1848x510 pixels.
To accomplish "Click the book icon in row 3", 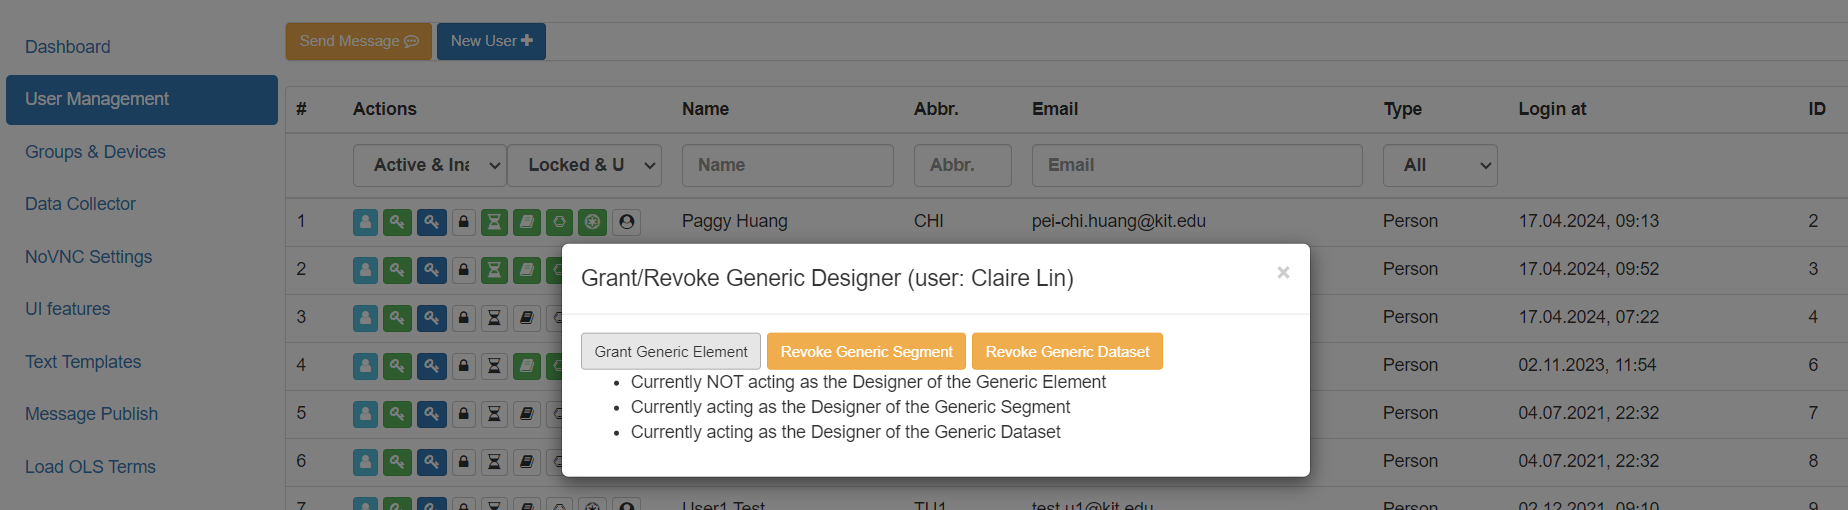I will pyautogui.click(x=527, y=318).
